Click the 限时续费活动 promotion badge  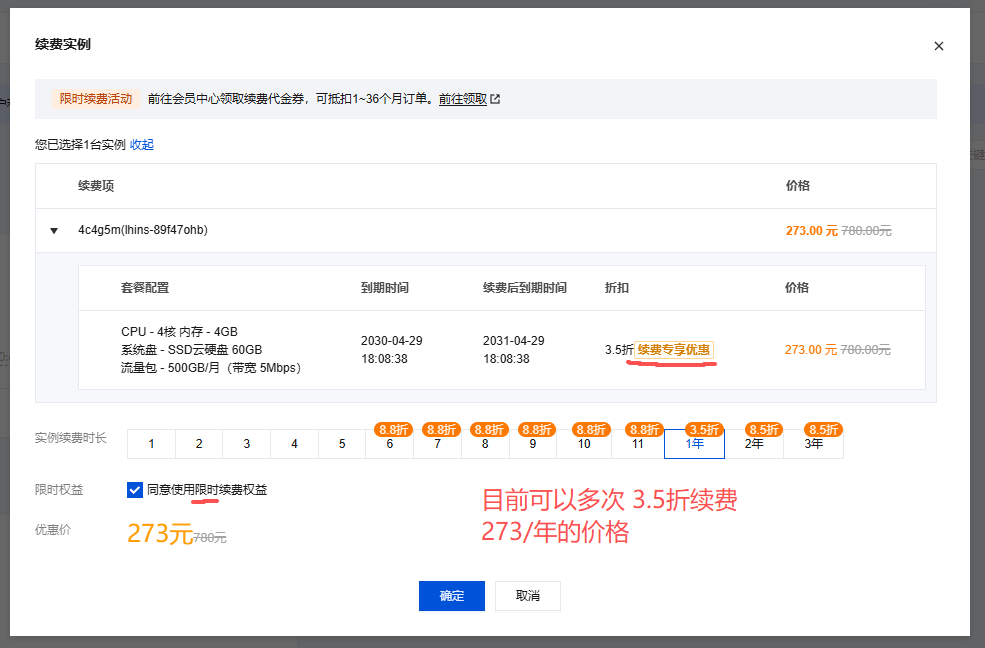pos(96,99)
